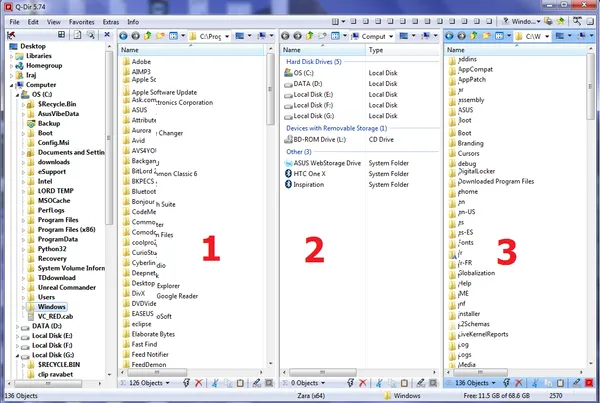Click the Other (3) group header

tap(298, 152)
